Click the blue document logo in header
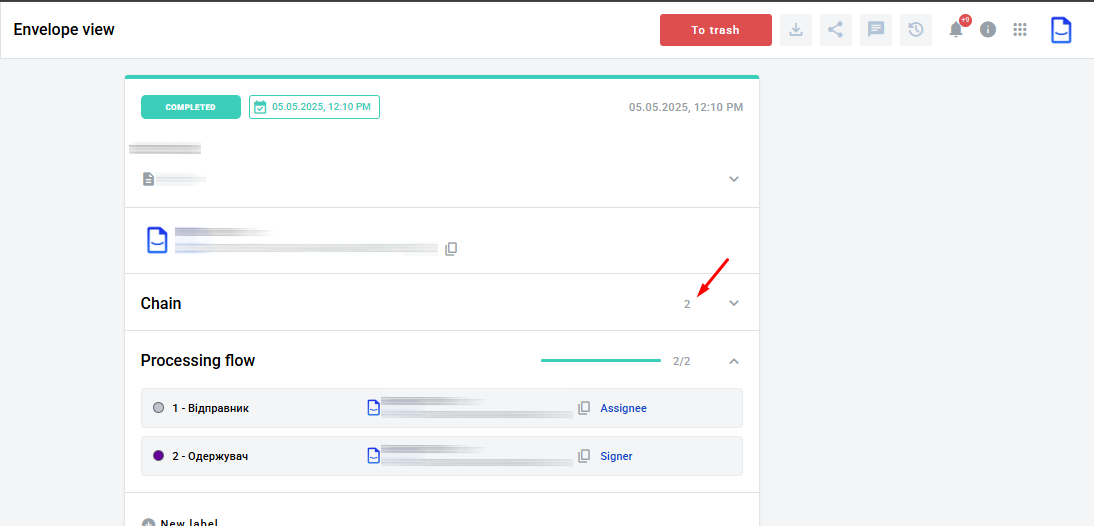Image resolution: width=1094 pixels, height=526 pixels. 1061,30
